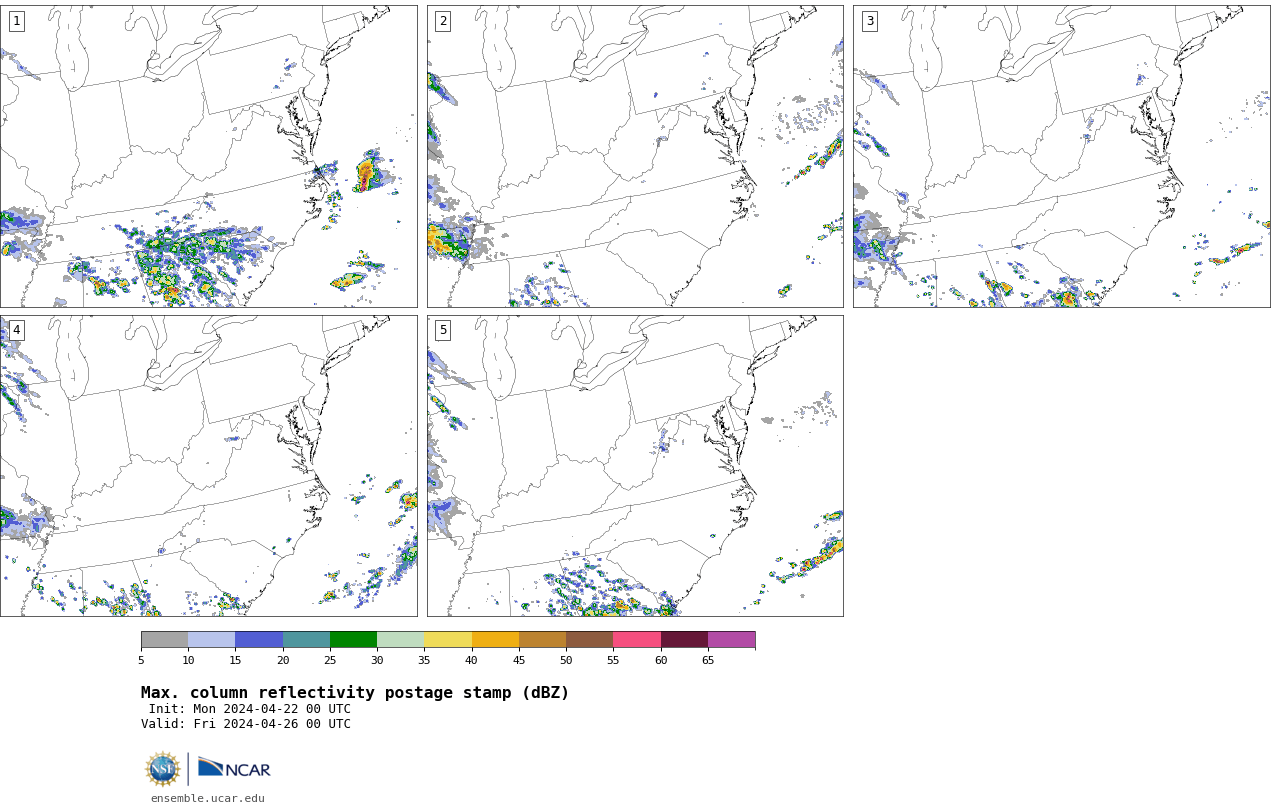
Task: Click the light blue 10-15 dBZ swatch
Action: (212, 640)
